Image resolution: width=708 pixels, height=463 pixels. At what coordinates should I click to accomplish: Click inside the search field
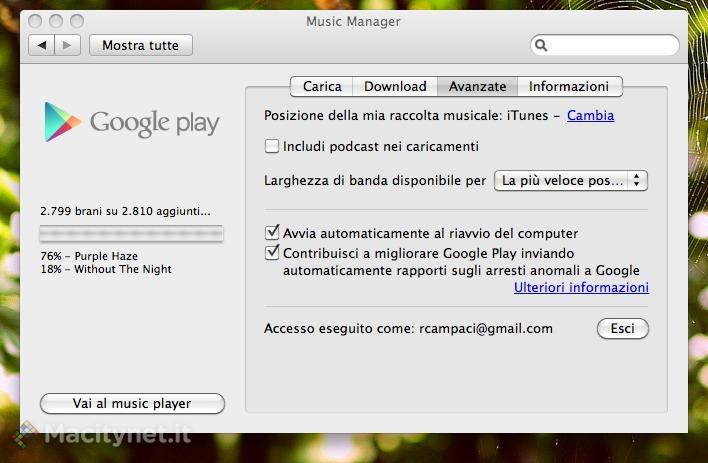point(605,45)
